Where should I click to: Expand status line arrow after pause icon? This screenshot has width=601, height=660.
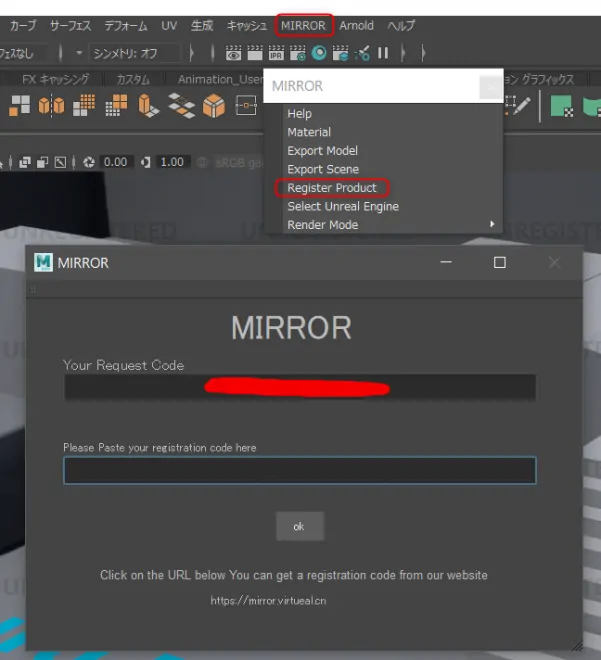403,53
